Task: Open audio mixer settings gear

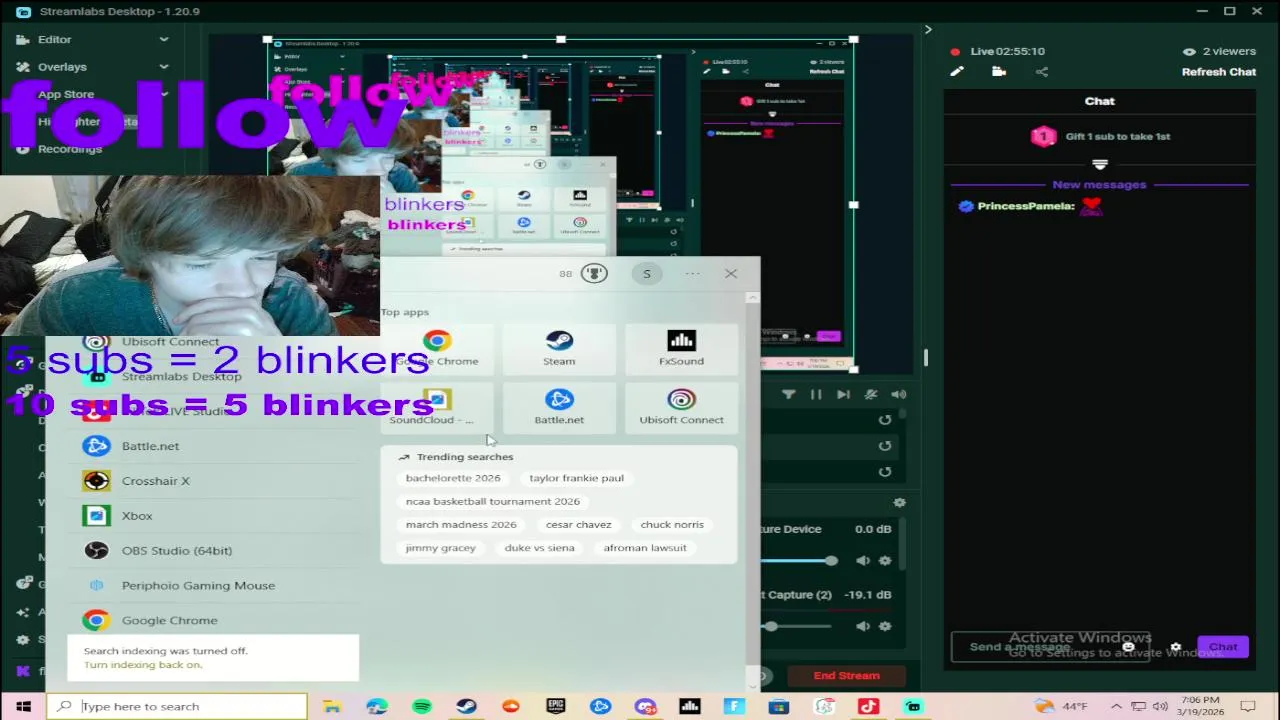Action: pyautogui.click(x=899, y=502)
